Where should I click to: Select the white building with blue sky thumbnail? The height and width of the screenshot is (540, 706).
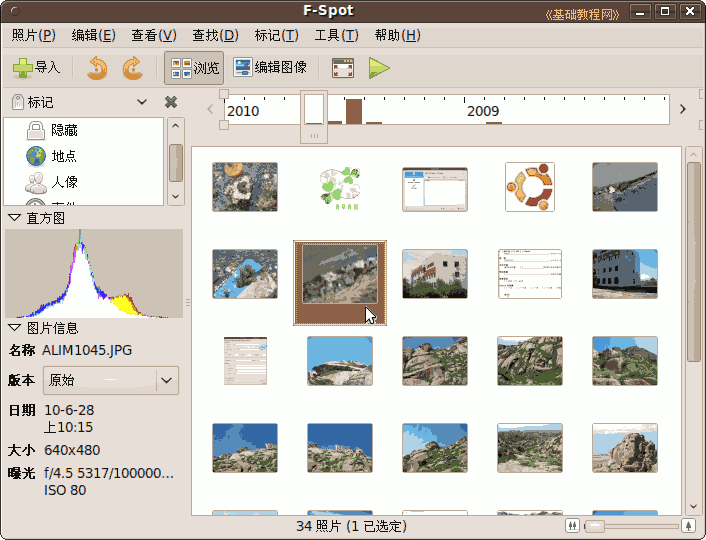(434, 274)
